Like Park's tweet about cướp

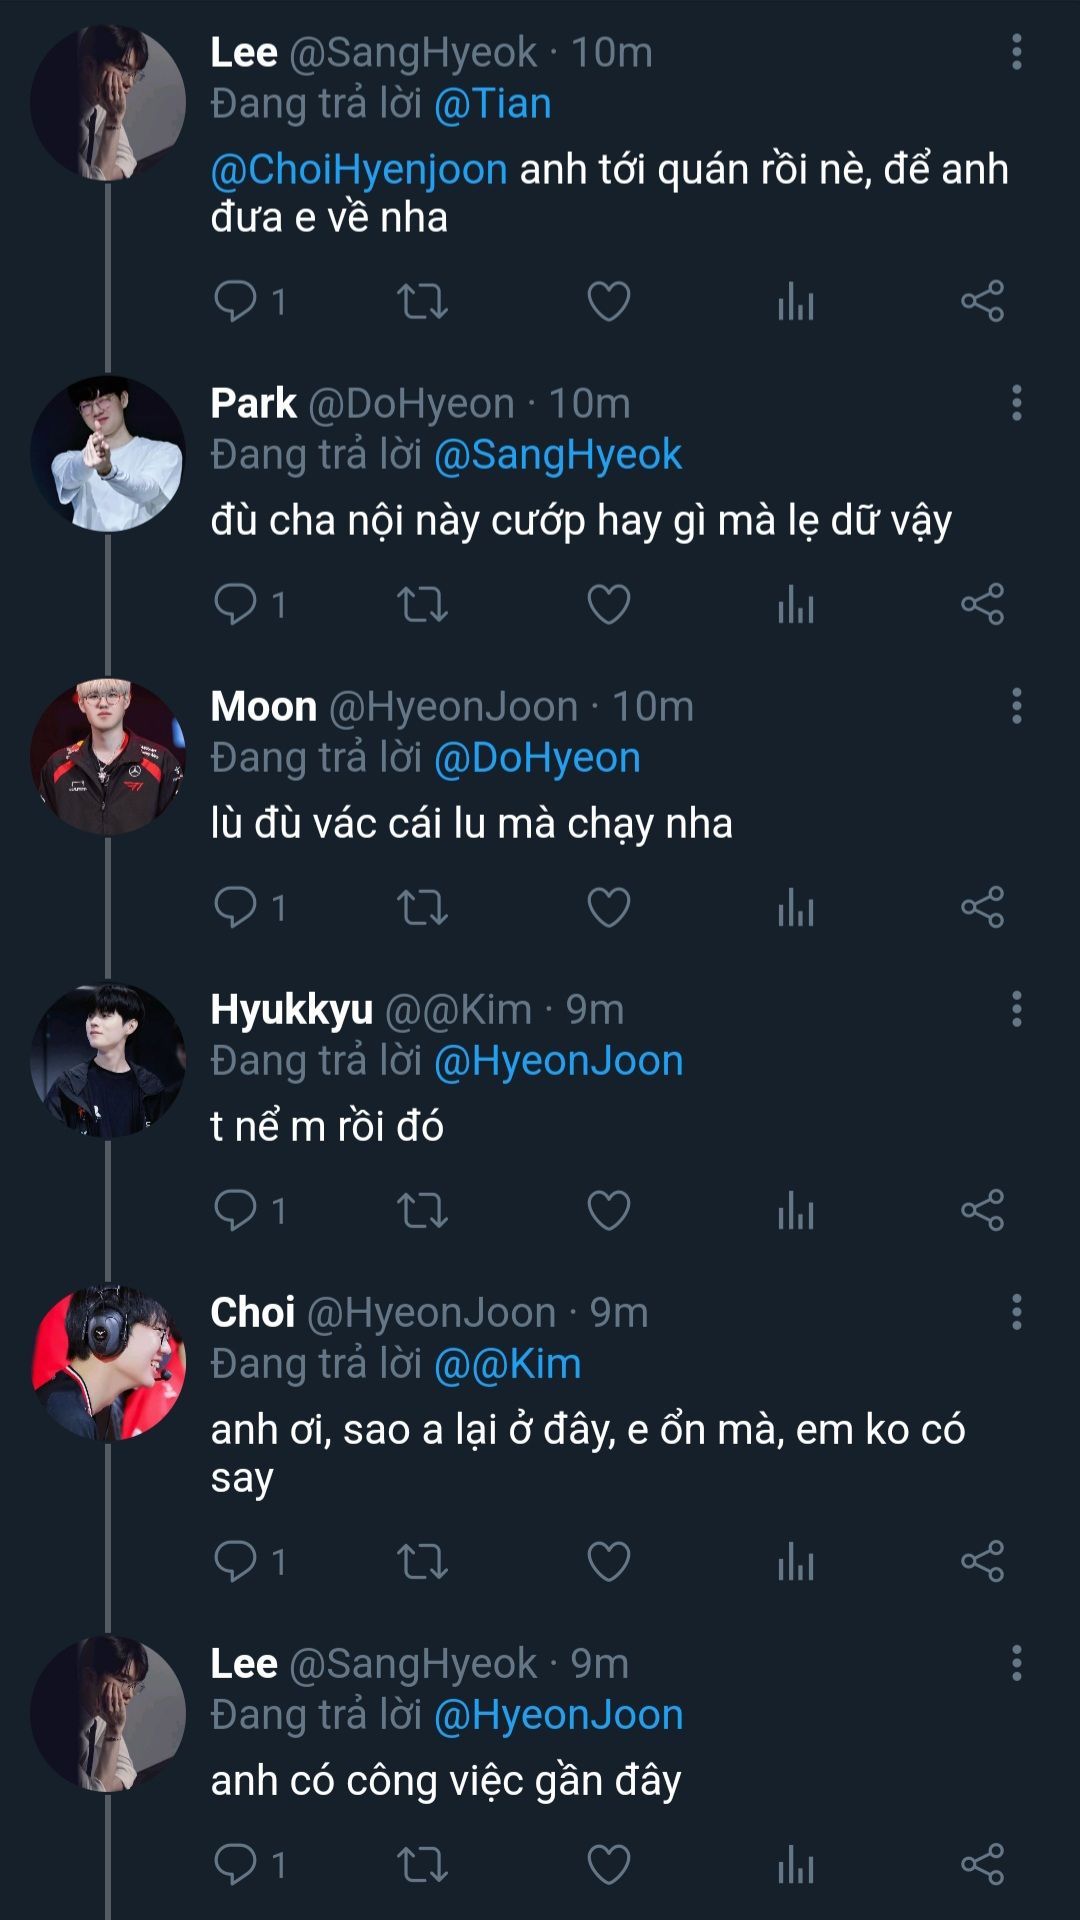[608, 604]
